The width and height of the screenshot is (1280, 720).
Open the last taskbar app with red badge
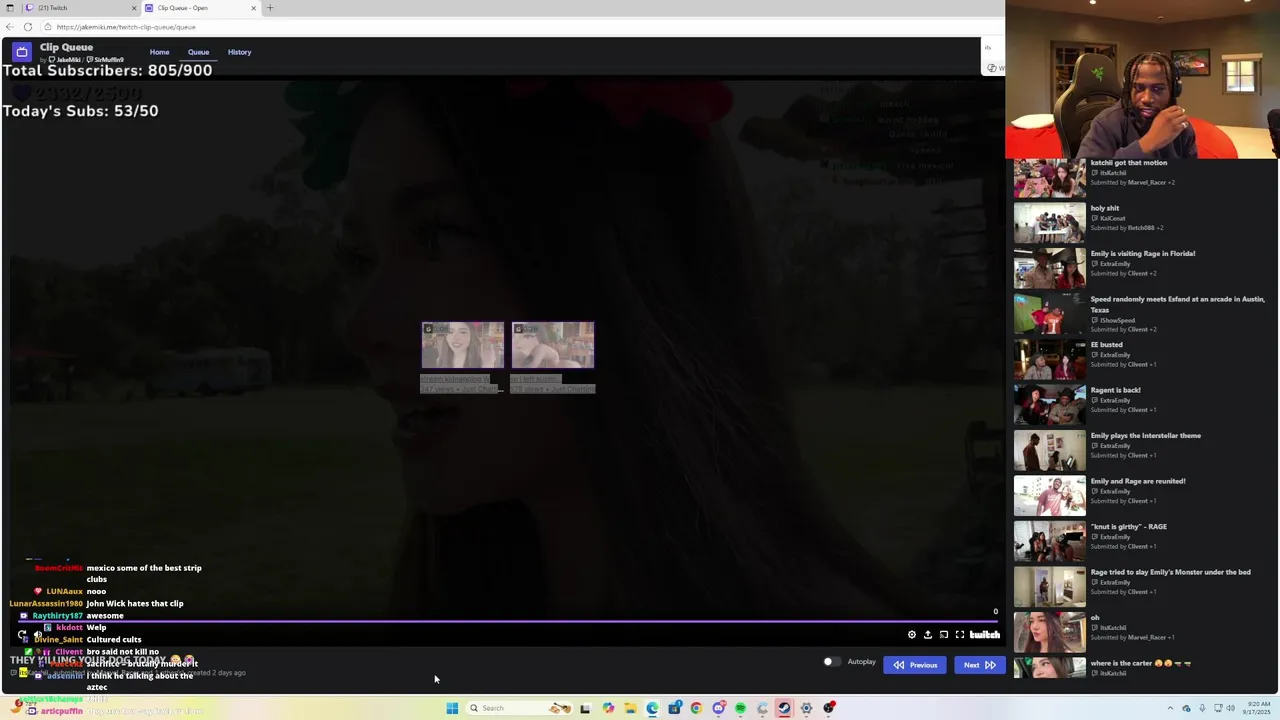point(829,708)
